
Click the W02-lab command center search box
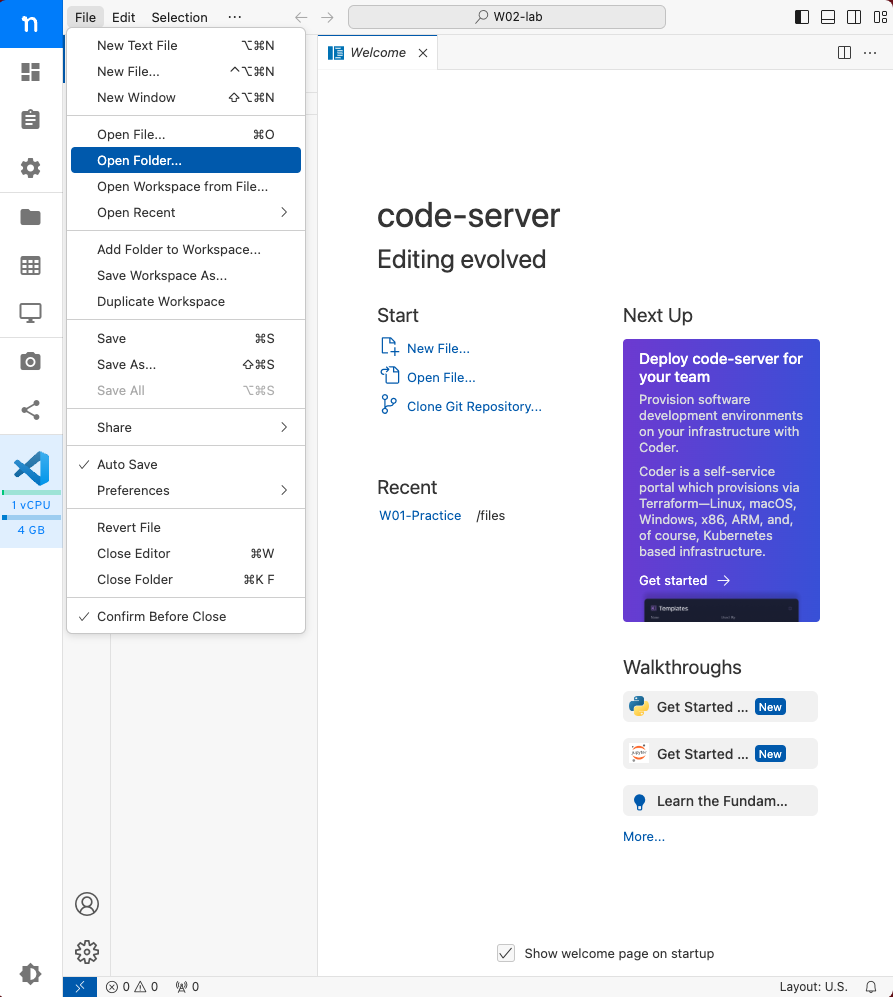(507, 17)
